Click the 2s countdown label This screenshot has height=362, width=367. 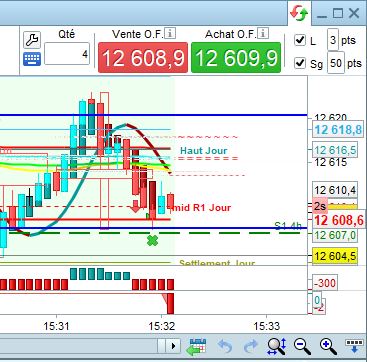click(x=320, y=206)
